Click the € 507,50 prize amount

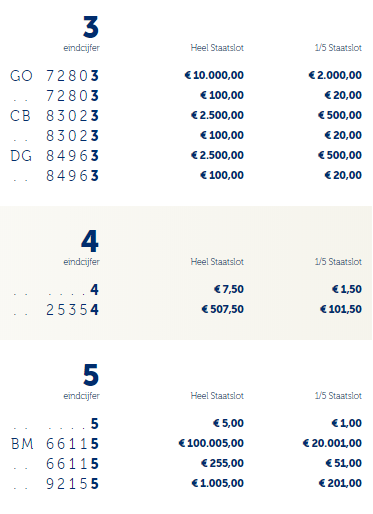(222, 309)
